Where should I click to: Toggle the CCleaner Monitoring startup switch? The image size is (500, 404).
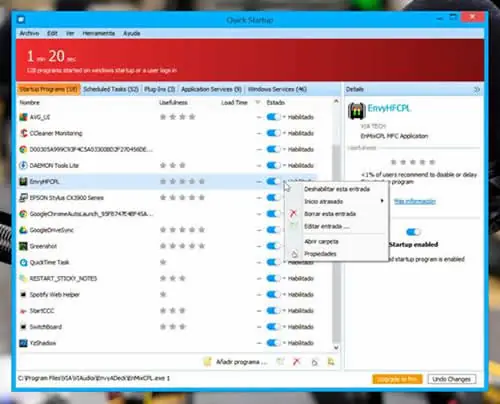273,133
